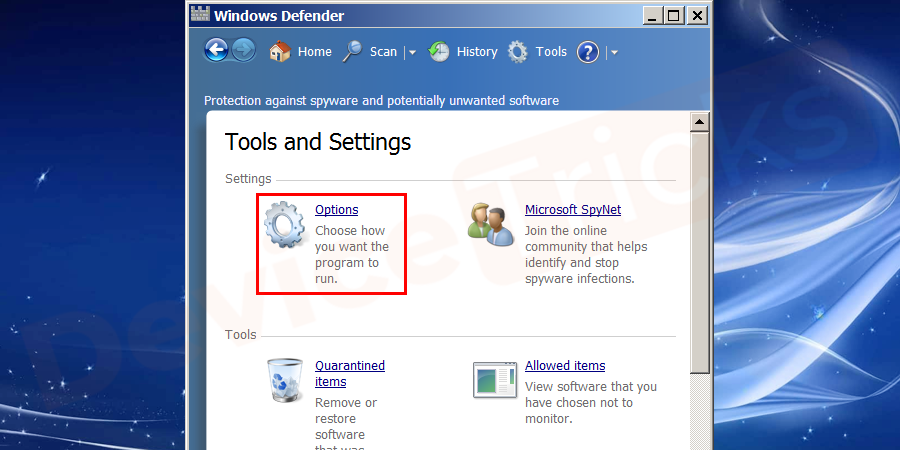Open the Options link
The width and height of the screenshot is (900, 450).
(336, 210)
